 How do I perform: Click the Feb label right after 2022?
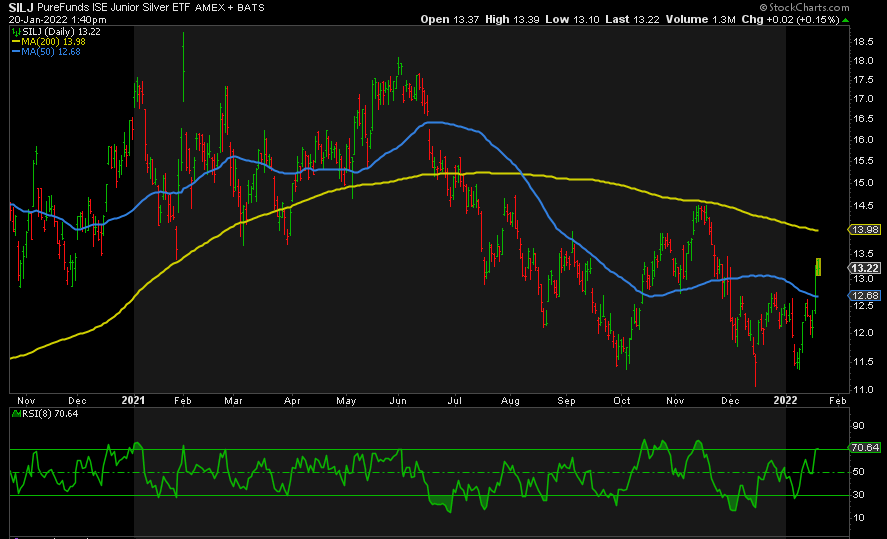point(838,401)
